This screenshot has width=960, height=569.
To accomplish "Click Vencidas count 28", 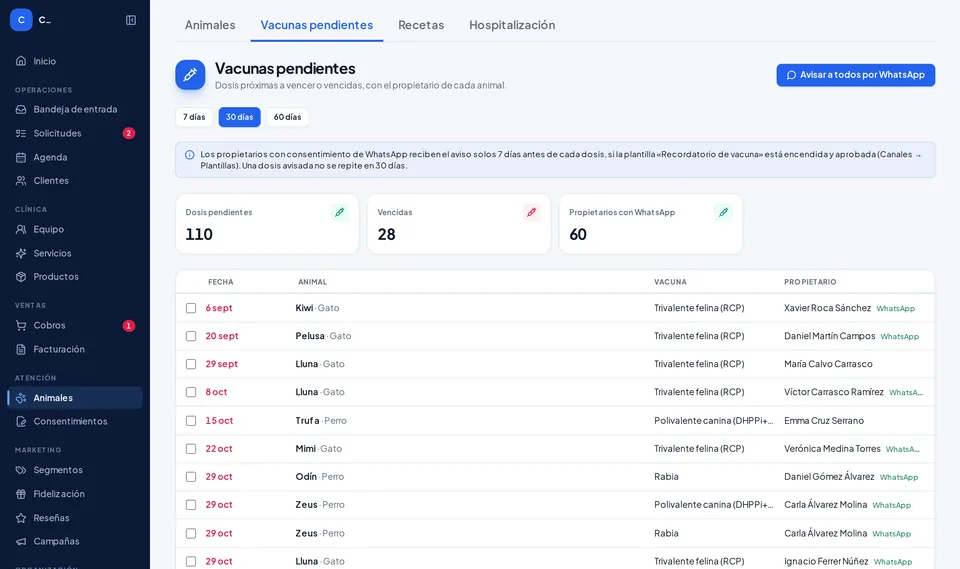I will click(x=386, y=235).
